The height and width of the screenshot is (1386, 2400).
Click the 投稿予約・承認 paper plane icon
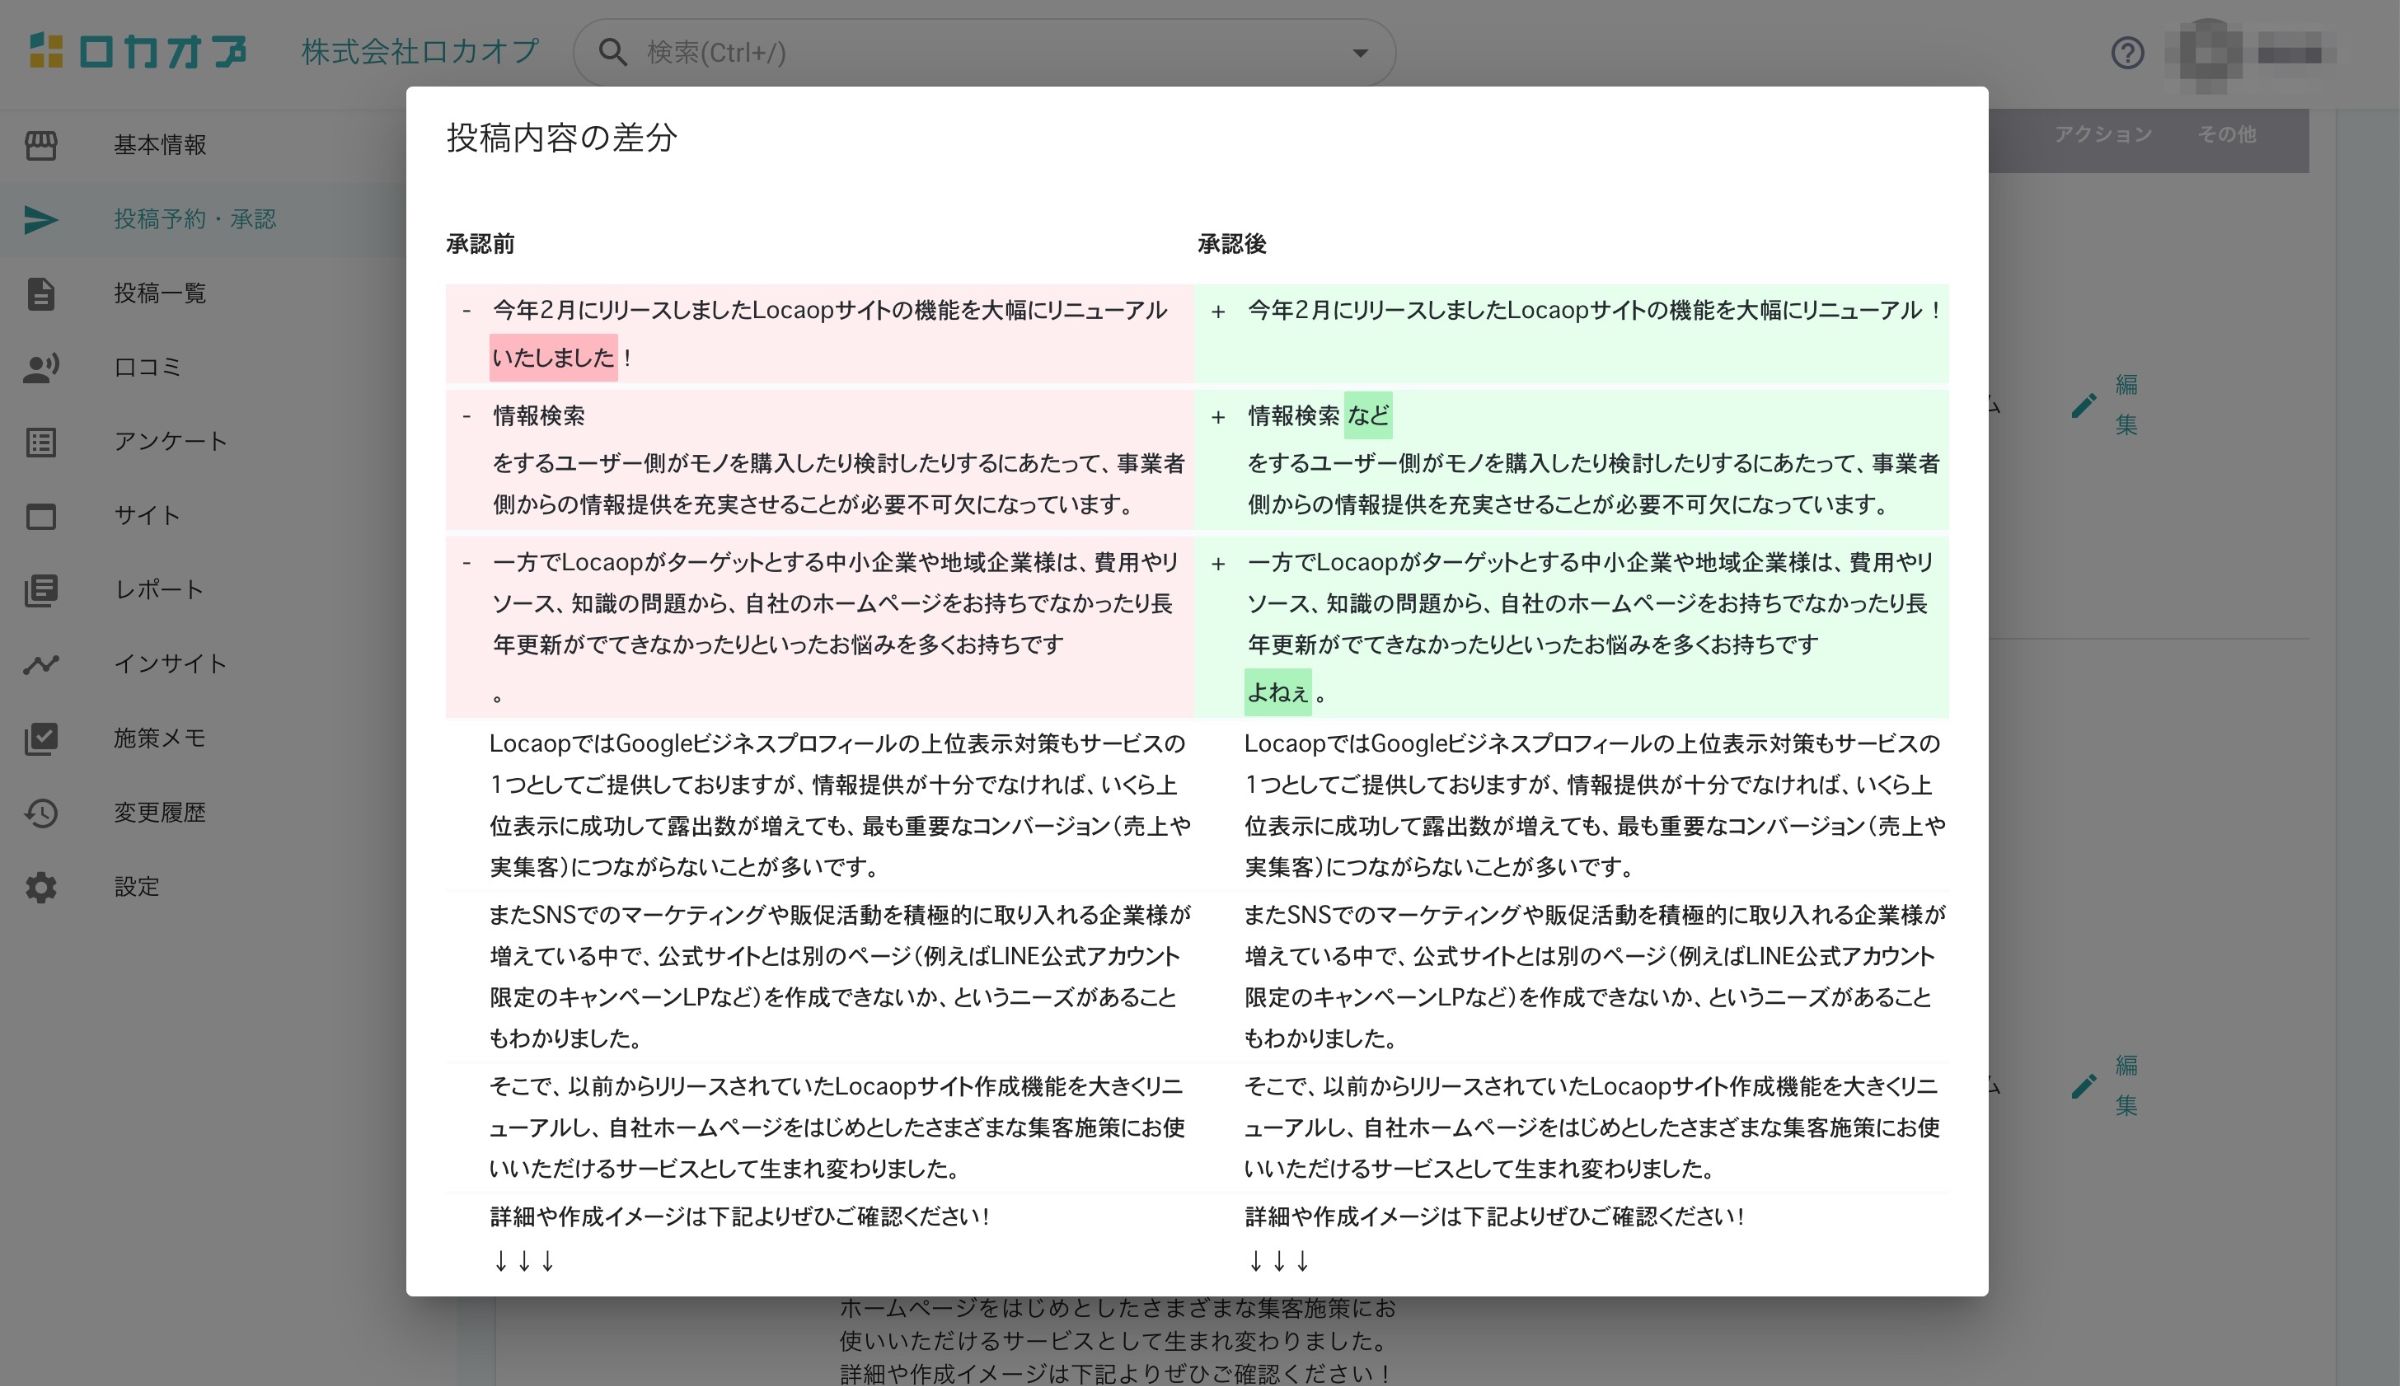click(x=41, y=219)
